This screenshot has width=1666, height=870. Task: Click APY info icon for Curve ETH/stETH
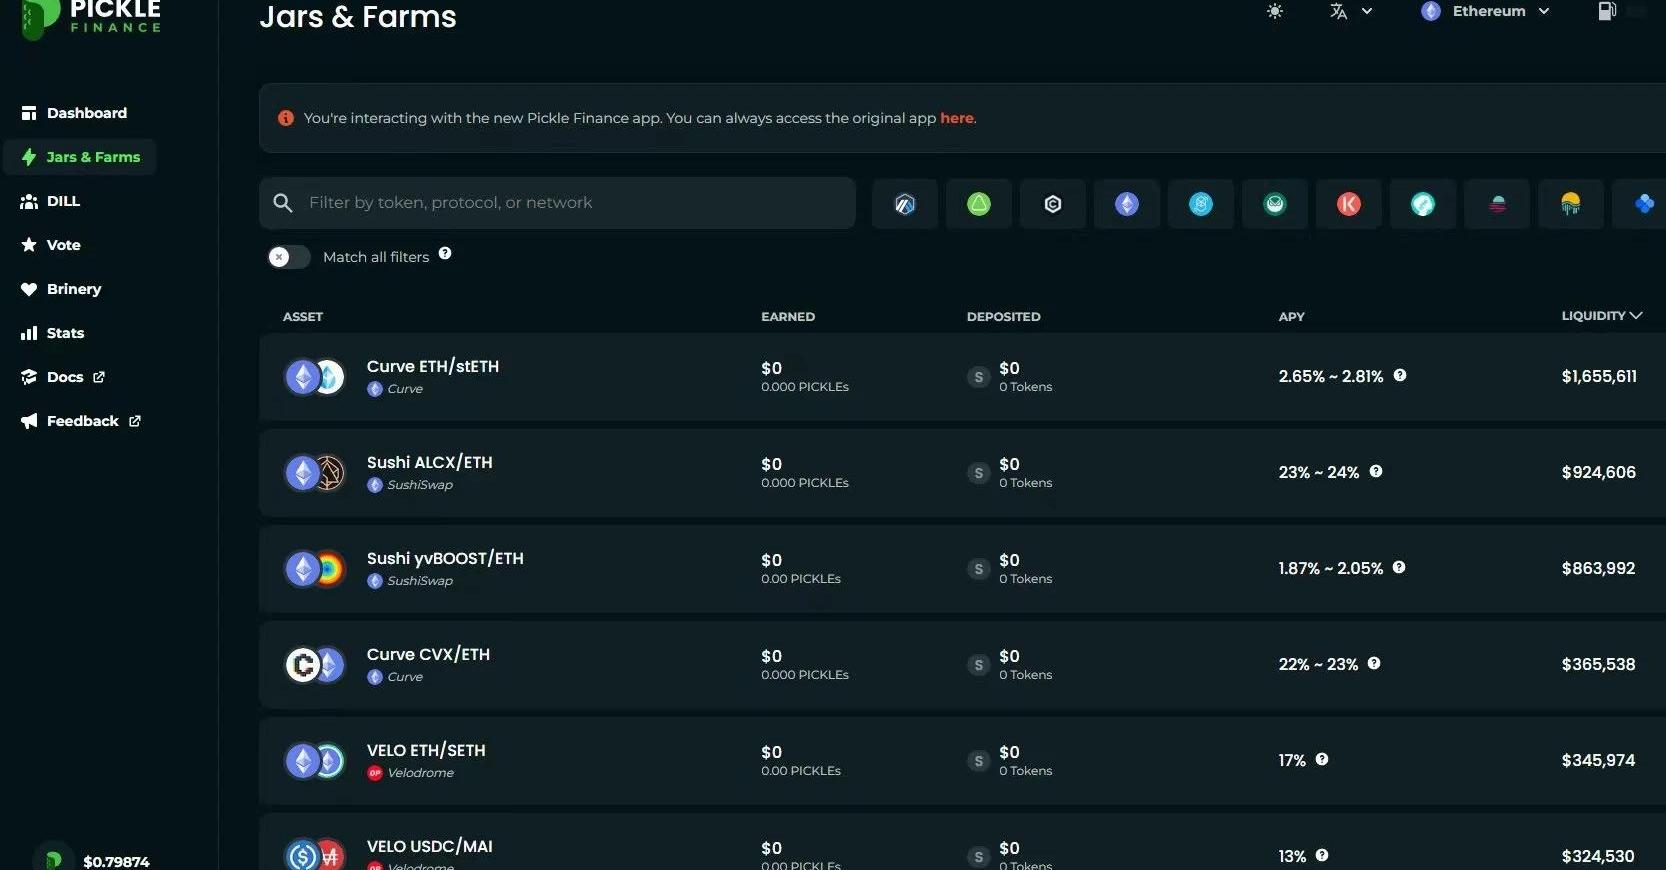click(x=1400, y=375)
